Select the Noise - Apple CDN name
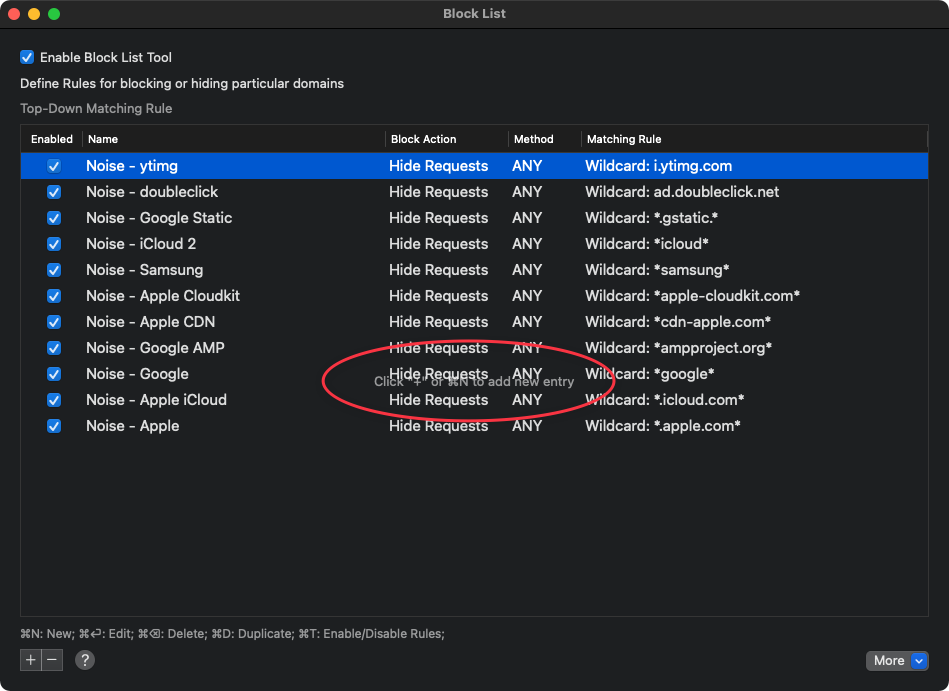This screenshot has width=949, height=691. pos(151,322)
